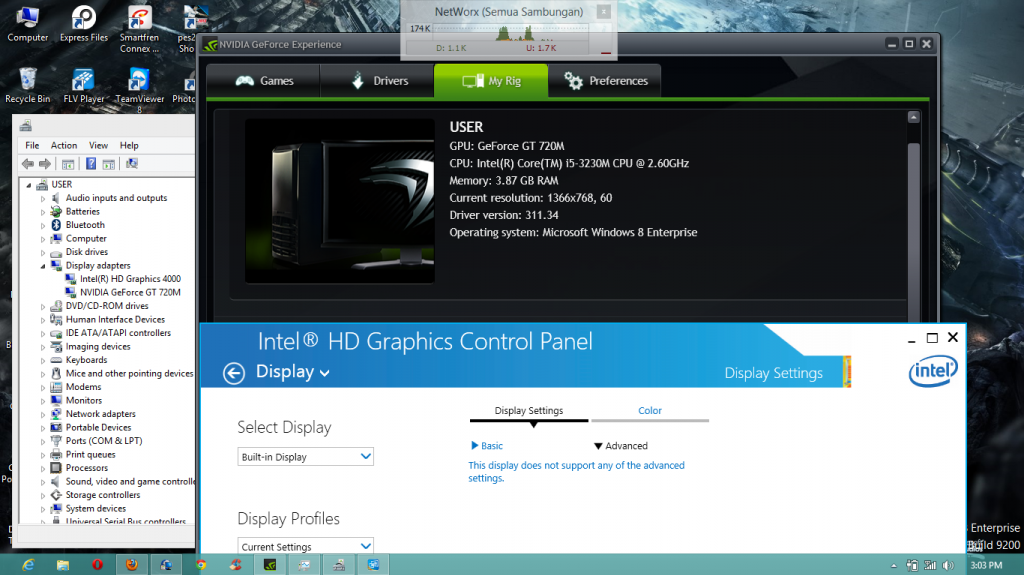This screenshot has height=575, width=1024.
Task: Select Intel(R) HD Graphics 4000 device
Action: click(130, 278)
